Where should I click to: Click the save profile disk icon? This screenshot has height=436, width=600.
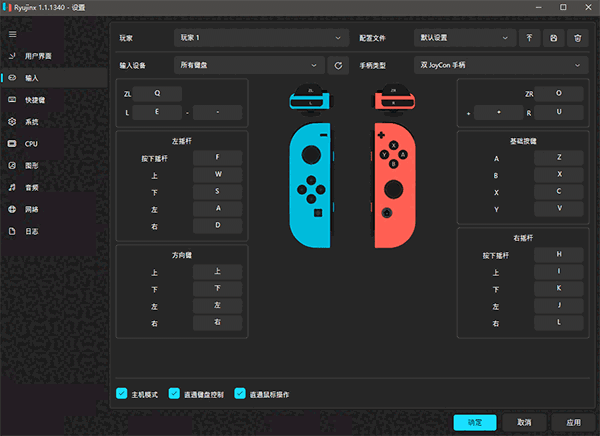[x=553, y=38]
